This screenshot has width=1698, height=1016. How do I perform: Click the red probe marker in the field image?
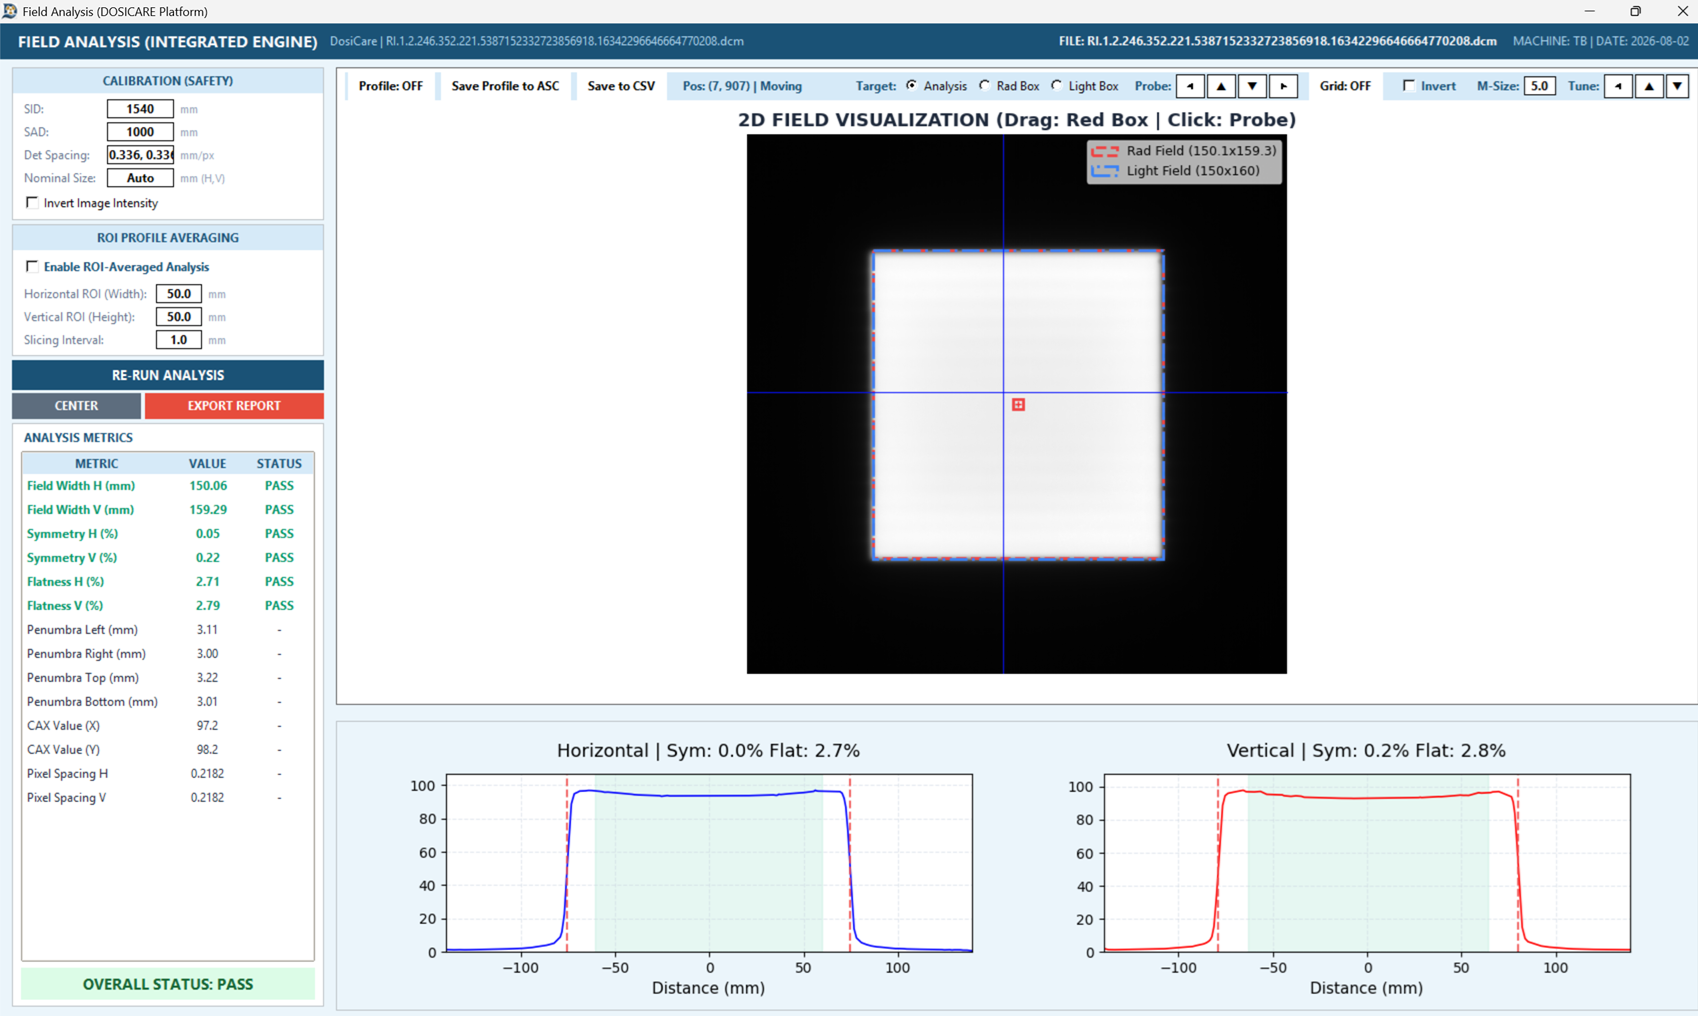[x=1018, y=405]
